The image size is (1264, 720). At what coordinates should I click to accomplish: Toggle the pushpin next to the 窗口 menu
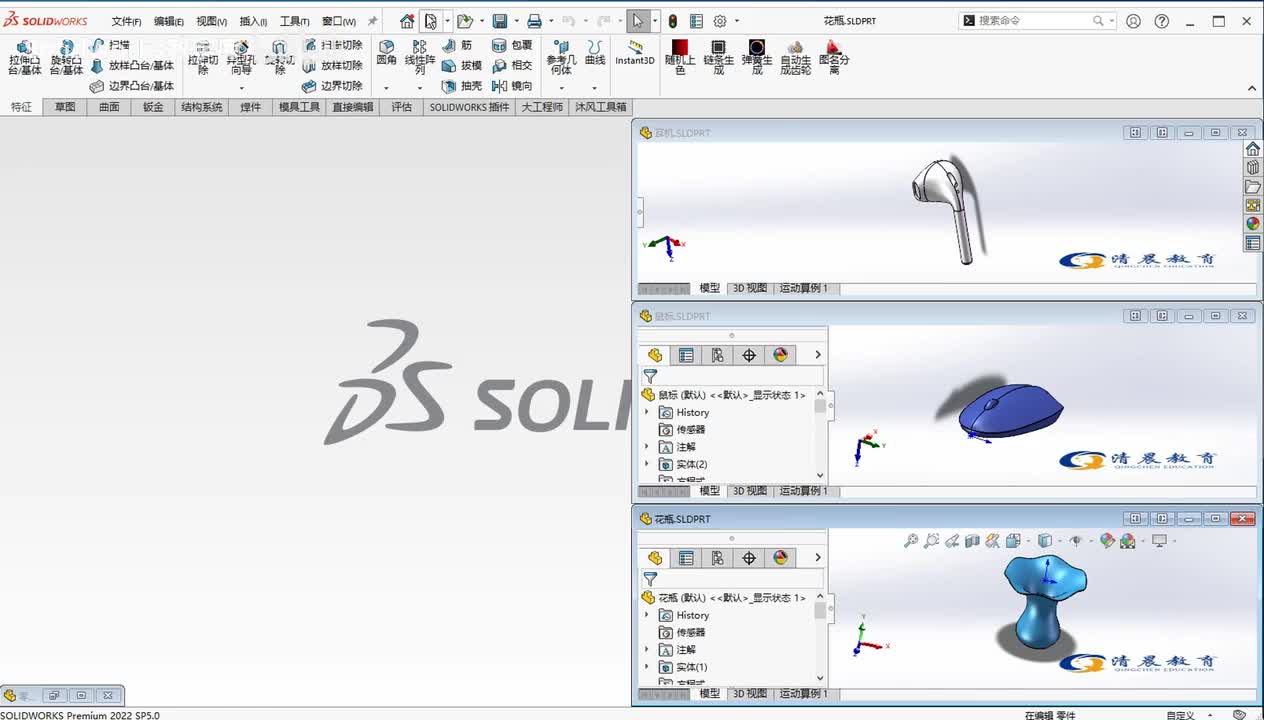click(373, 21)
